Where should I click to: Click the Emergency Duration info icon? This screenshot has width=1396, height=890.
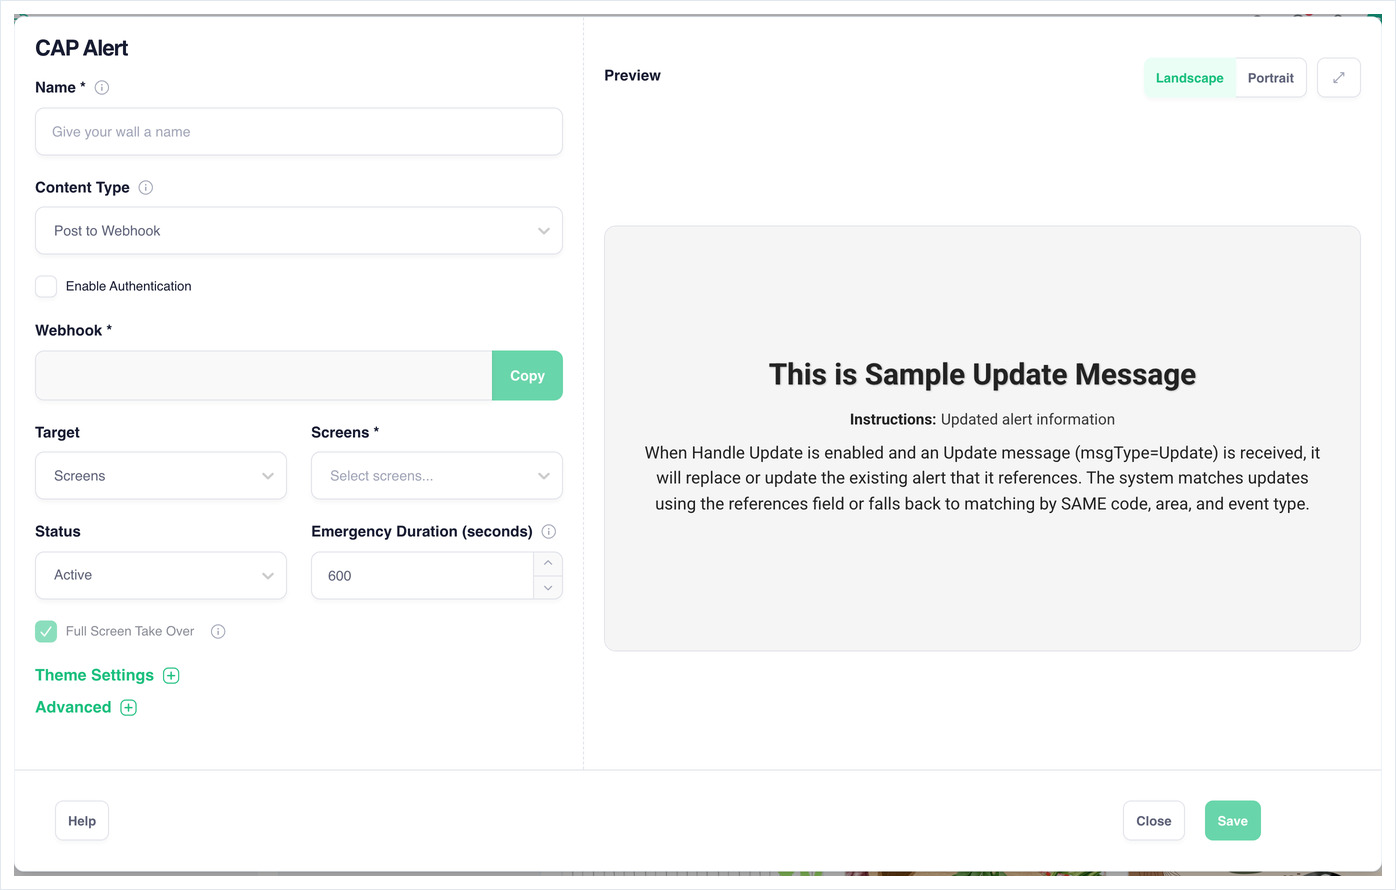549,531
